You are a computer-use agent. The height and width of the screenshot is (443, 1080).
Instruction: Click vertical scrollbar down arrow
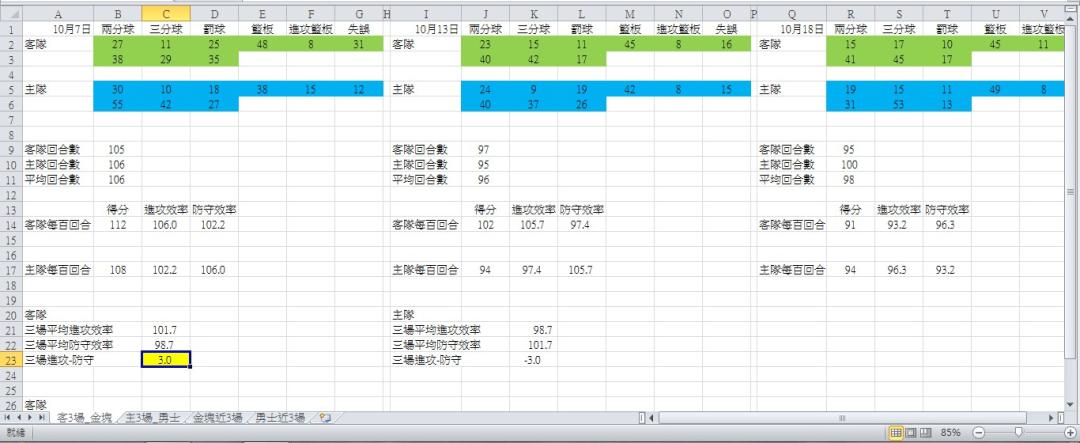coord(1071,402)
